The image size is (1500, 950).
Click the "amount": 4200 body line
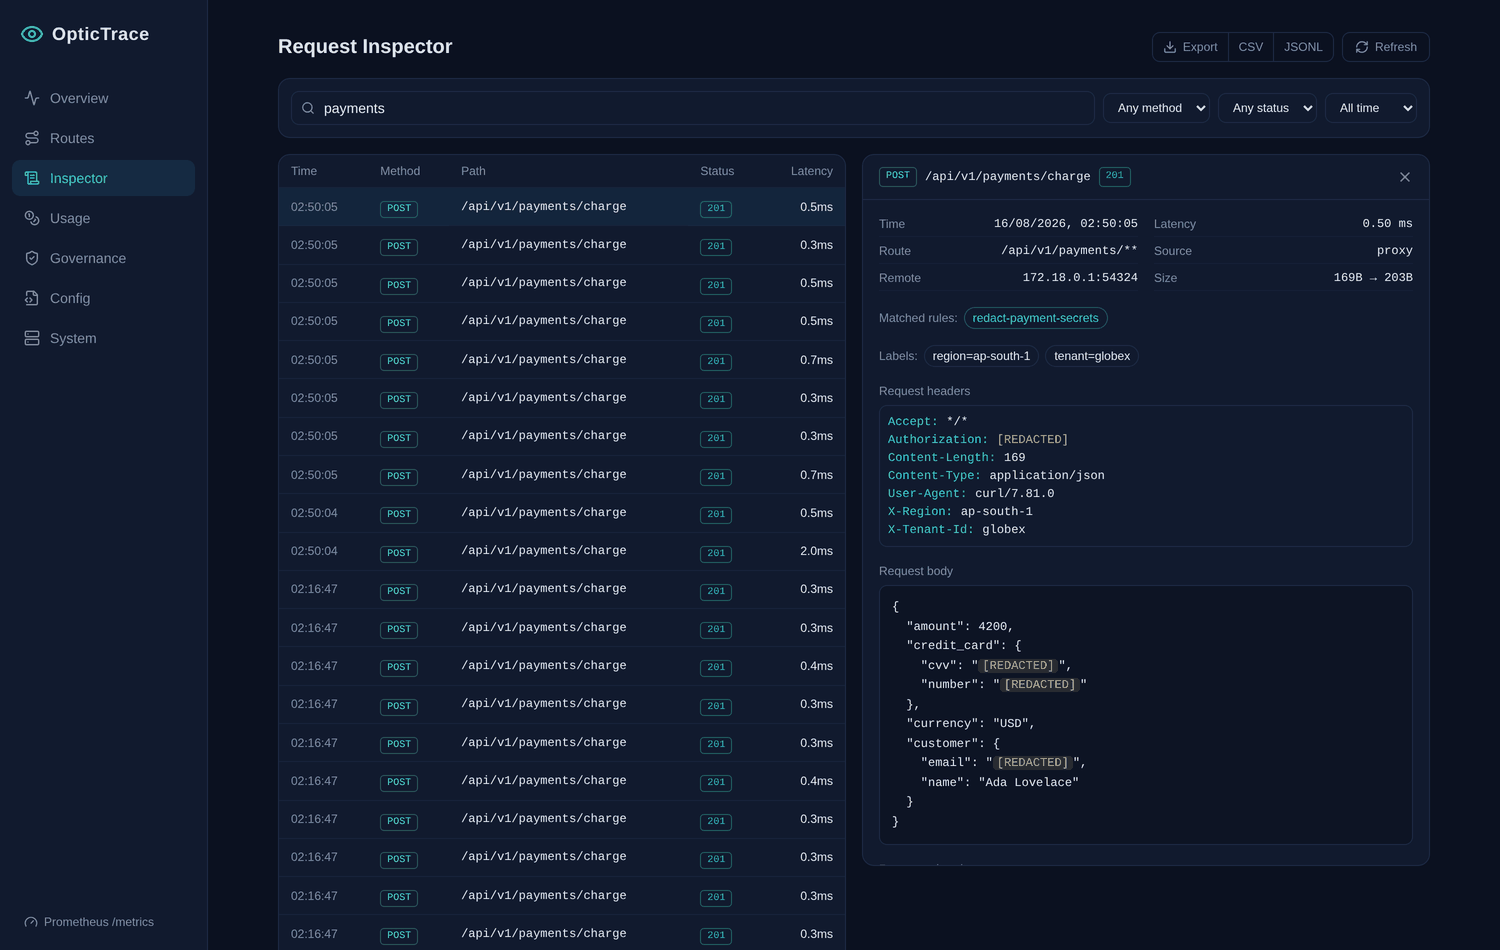point(960,627)
